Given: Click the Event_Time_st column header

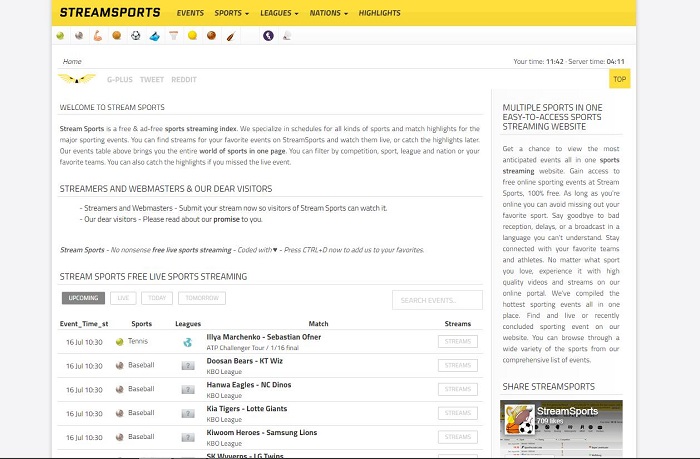Looking at the screenshot, I should tap(84, 324).
